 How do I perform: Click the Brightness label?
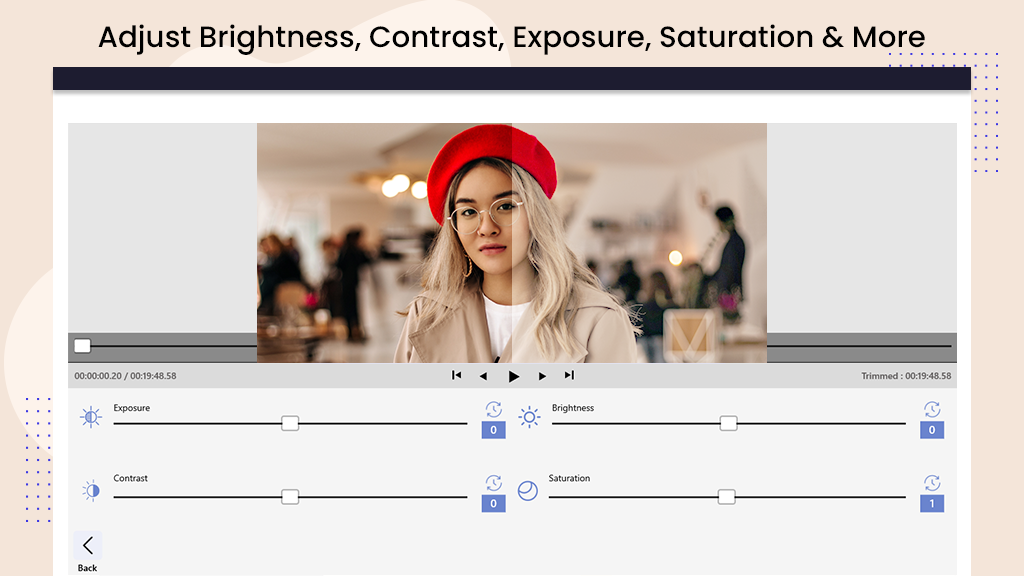[x=573, y=408]
